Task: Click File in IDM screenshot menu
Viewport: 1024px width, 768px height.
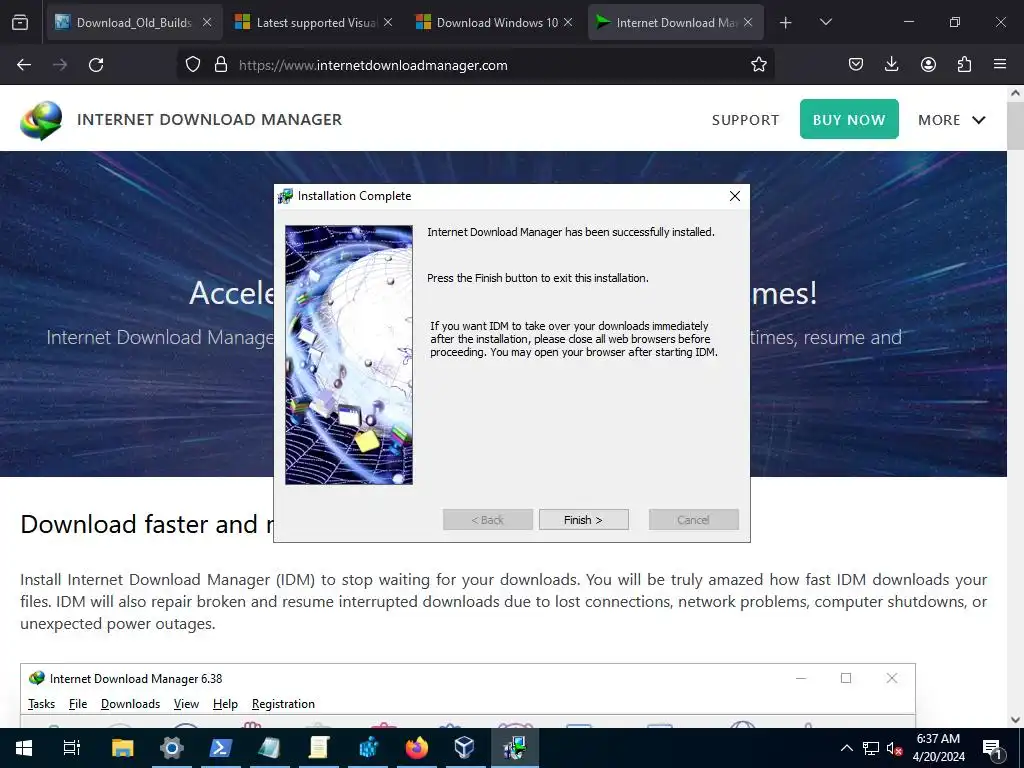Action: [78, 704]
